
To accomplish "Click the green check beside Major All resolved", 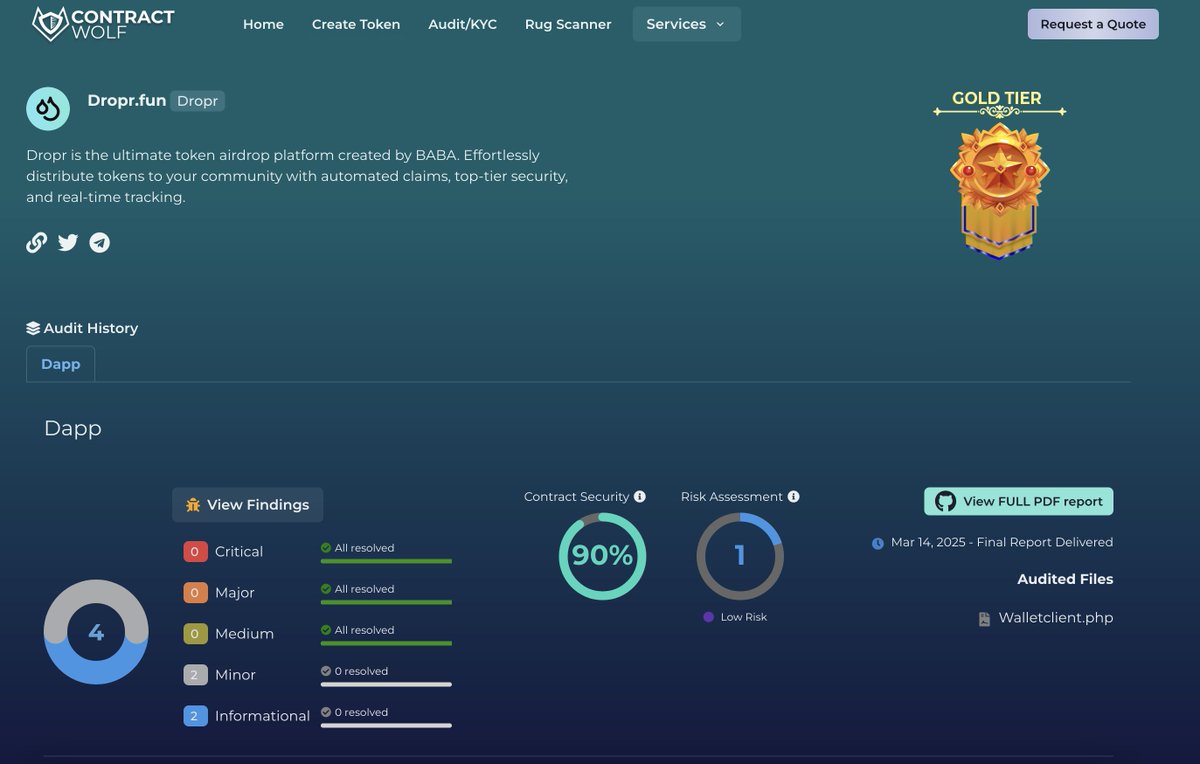I will [326, 589].
